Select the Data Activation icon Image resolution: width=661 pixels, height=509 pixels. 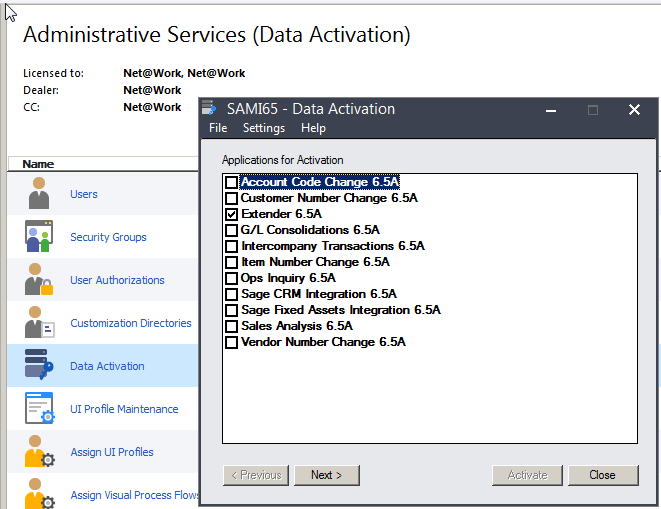(38, 366)
